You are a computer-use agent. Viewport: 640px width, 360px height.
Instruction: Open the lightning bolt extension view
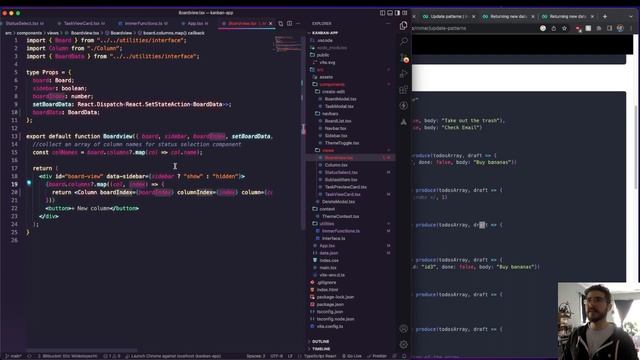(403, 106)
